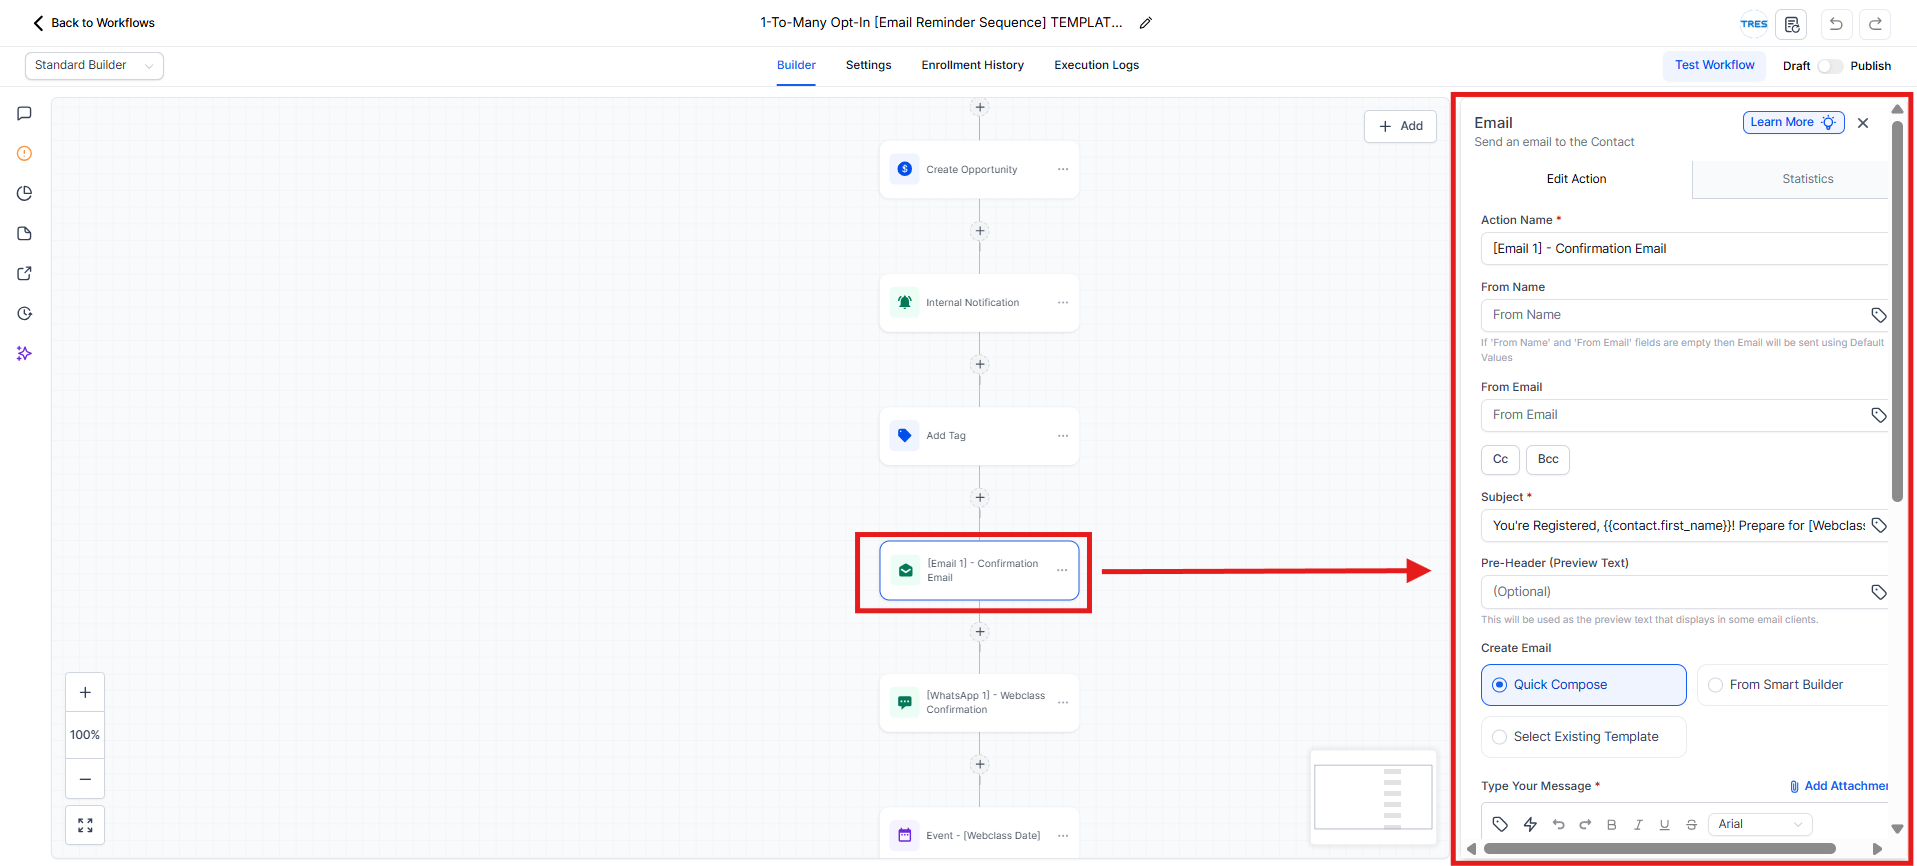Insert custom value tag in From Email

pyautogui.click(x=1878, y=415)
